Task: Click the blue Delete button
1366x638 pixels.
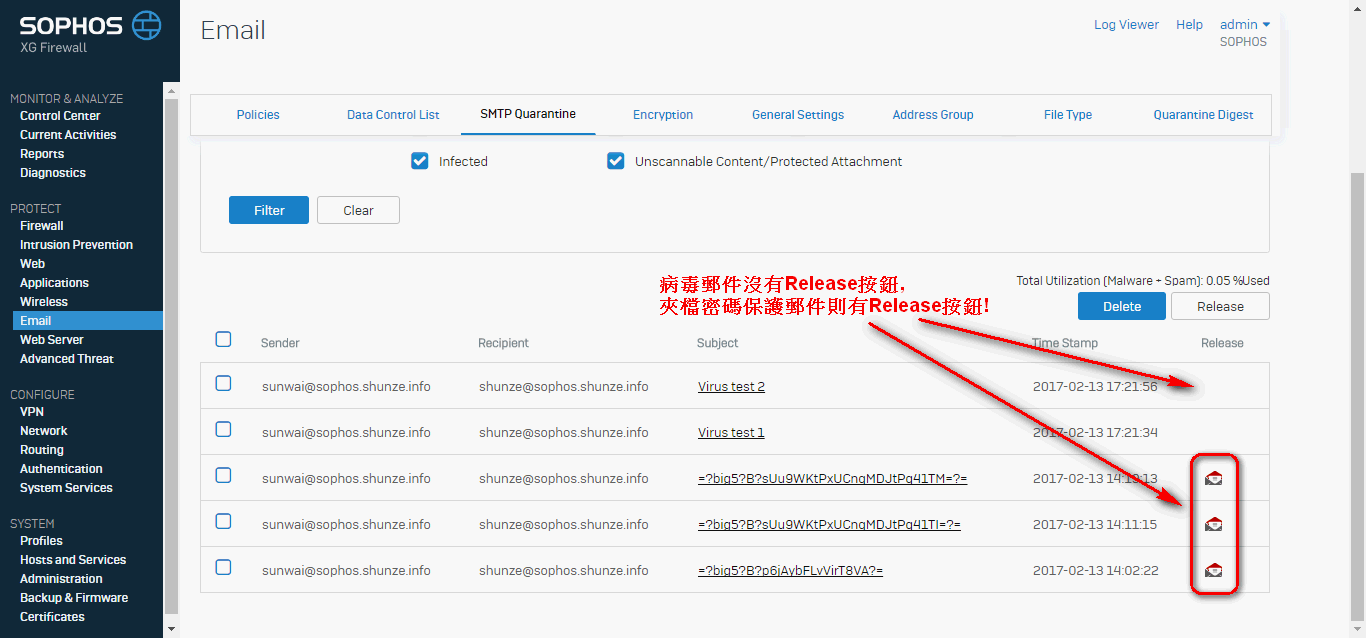Action: pos(1122,306)
